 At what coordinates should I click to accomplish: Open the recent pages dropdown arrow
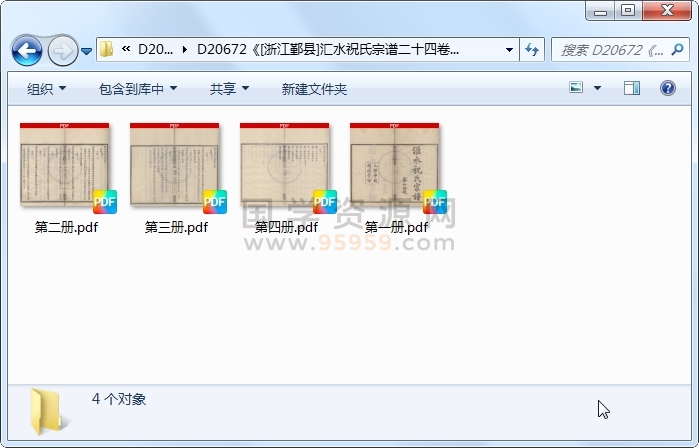pyautogui.click(x=87, y=51)
